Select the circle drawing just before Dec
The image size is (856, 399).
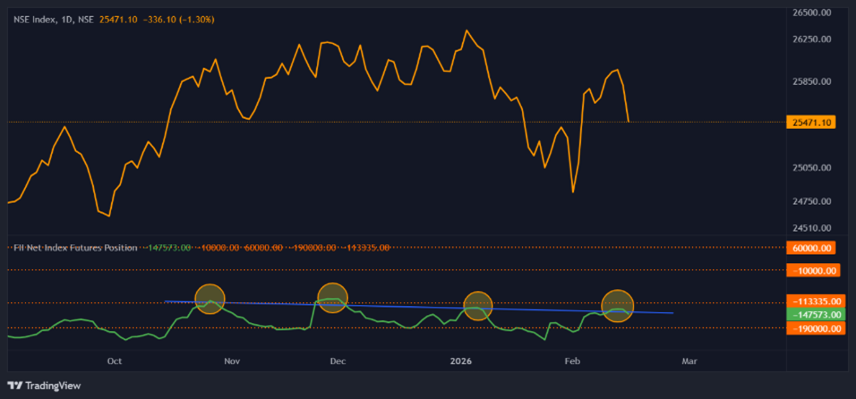[x=332, y=298]
